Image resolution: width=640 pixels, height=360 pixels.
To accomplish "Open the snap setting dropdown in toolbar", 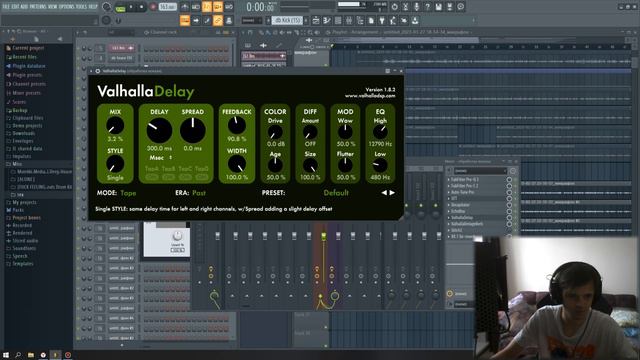I will (x=251, y=20).
